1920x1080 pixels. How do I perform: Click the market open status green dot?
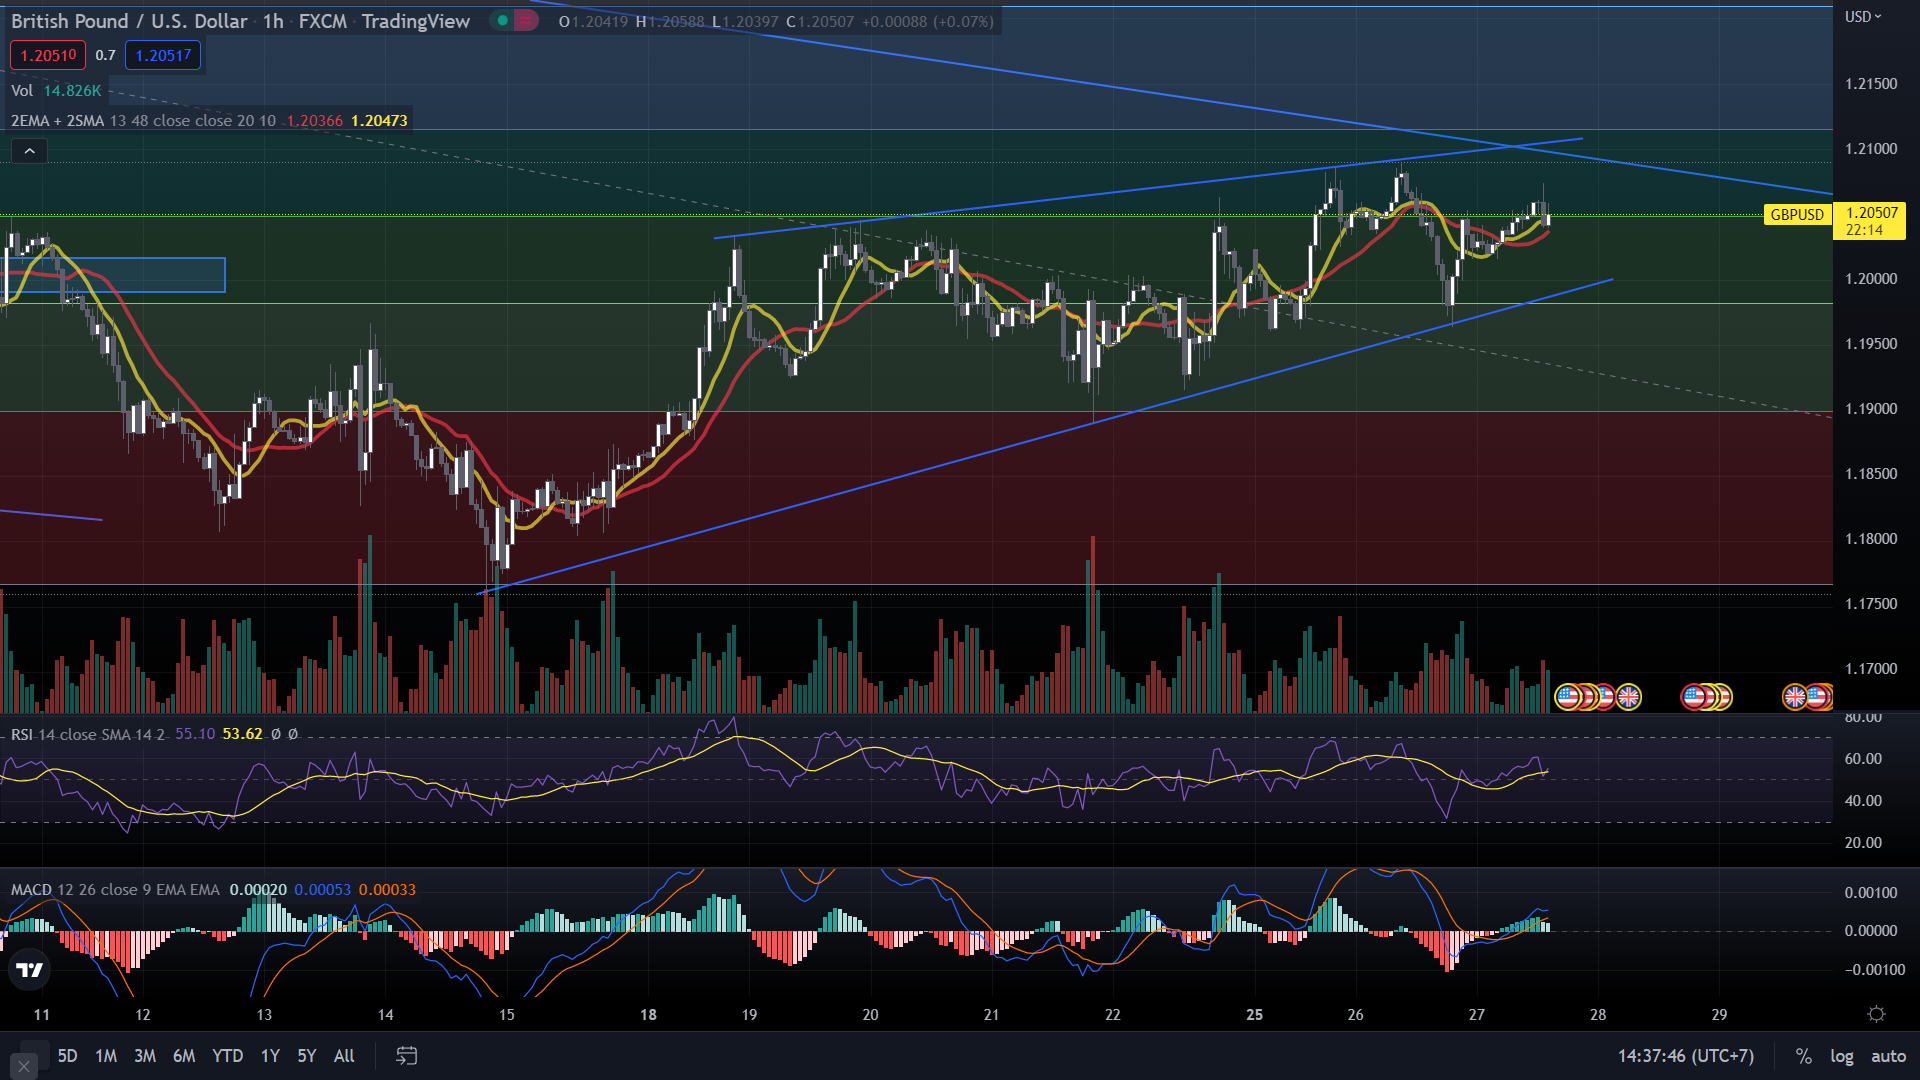click(x=502, y=21)
